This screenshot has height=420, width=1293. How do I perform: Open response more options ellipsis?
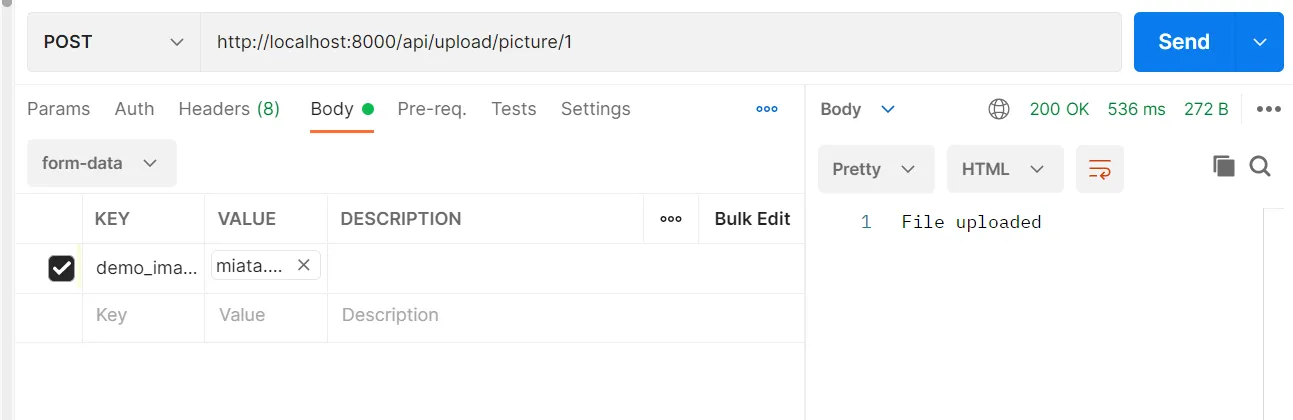point(1269,109)
